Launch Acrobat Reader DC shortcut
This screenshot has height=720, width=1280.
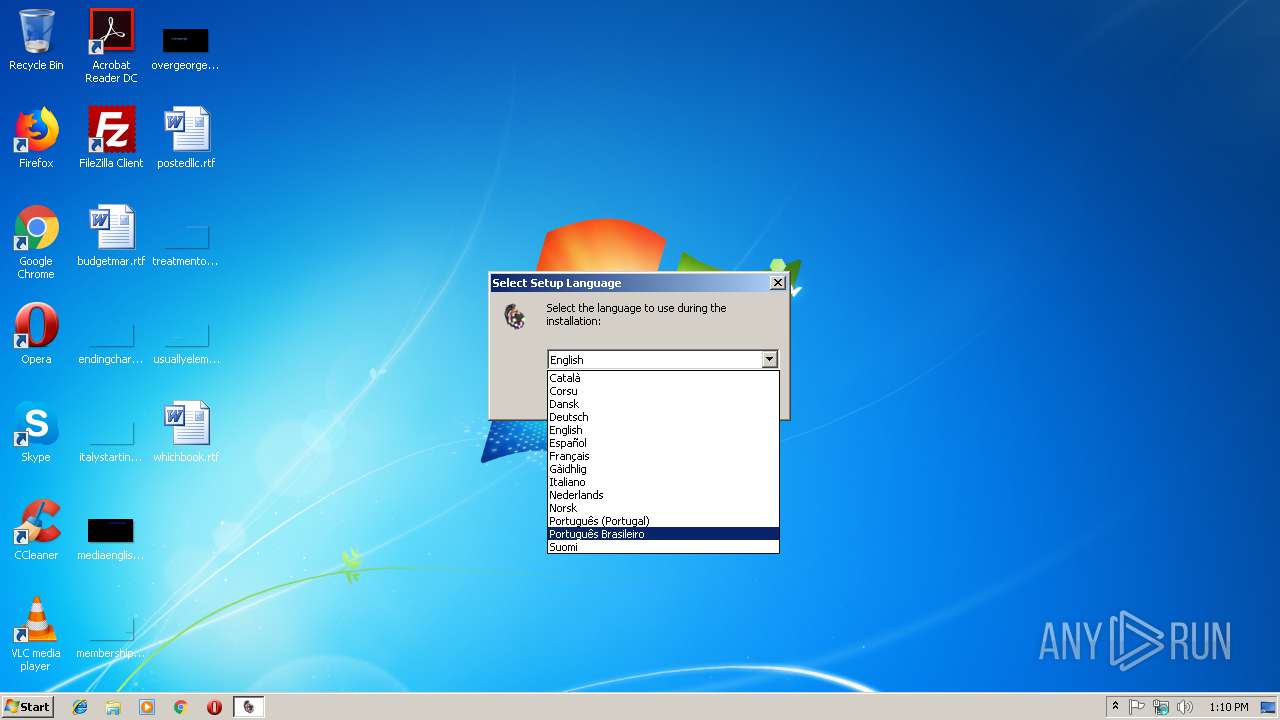click(111, 46)
